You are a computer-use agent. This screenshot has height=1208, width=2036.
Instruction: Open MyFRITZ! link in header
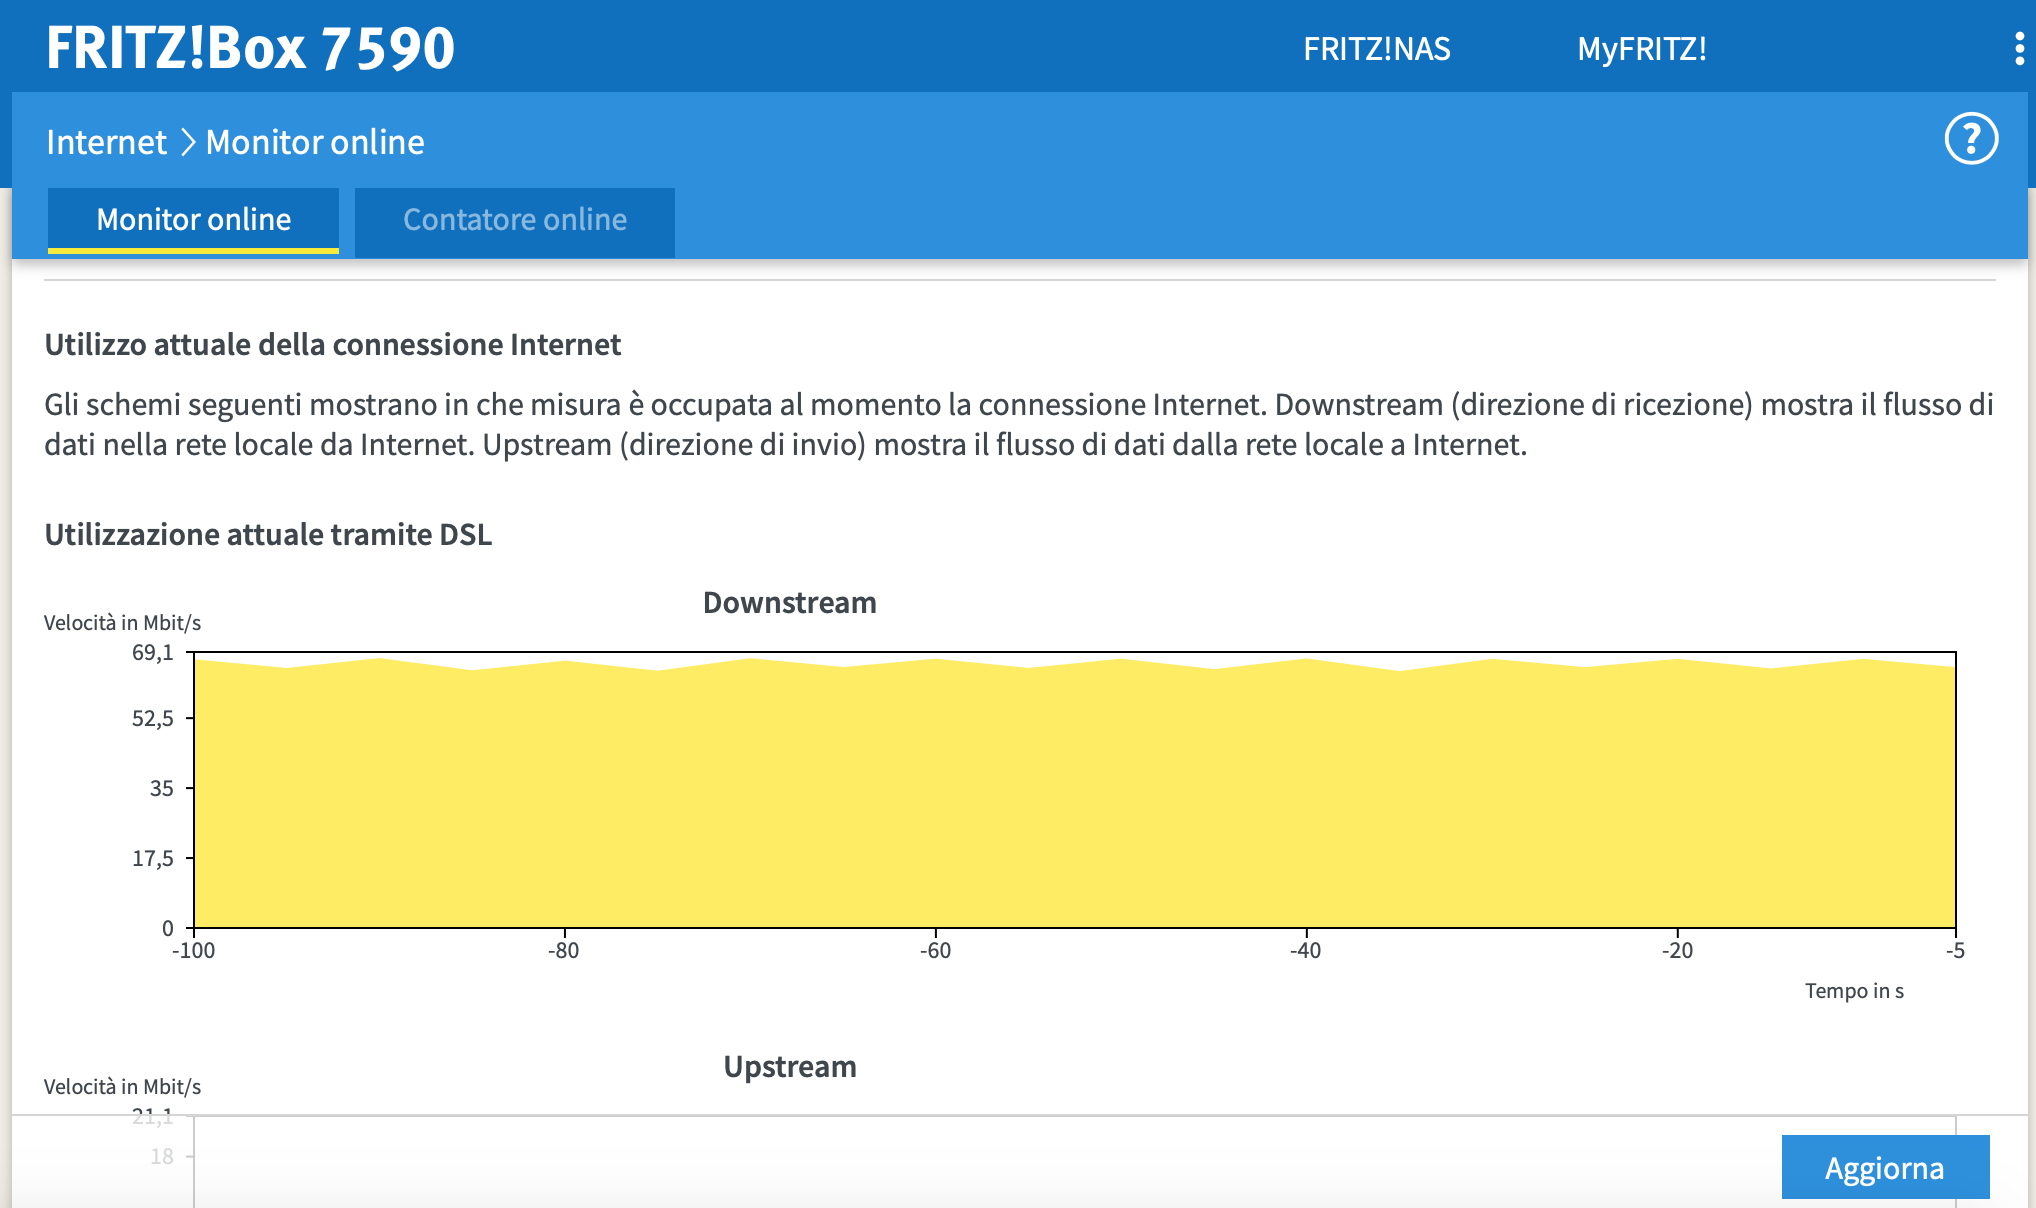pyautogui.click(x=1642, y=49)
